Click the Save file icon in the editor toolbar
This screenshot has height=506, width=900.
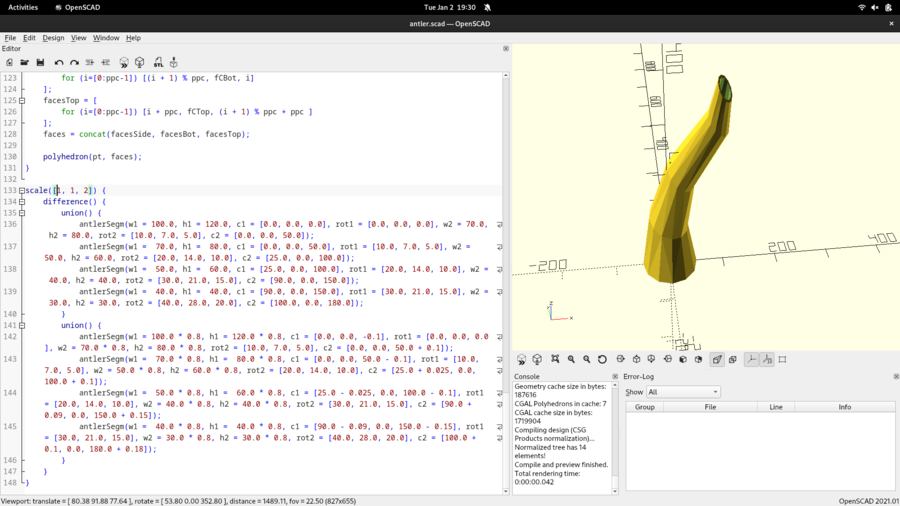pyautogui.click(x=40, y=62)
